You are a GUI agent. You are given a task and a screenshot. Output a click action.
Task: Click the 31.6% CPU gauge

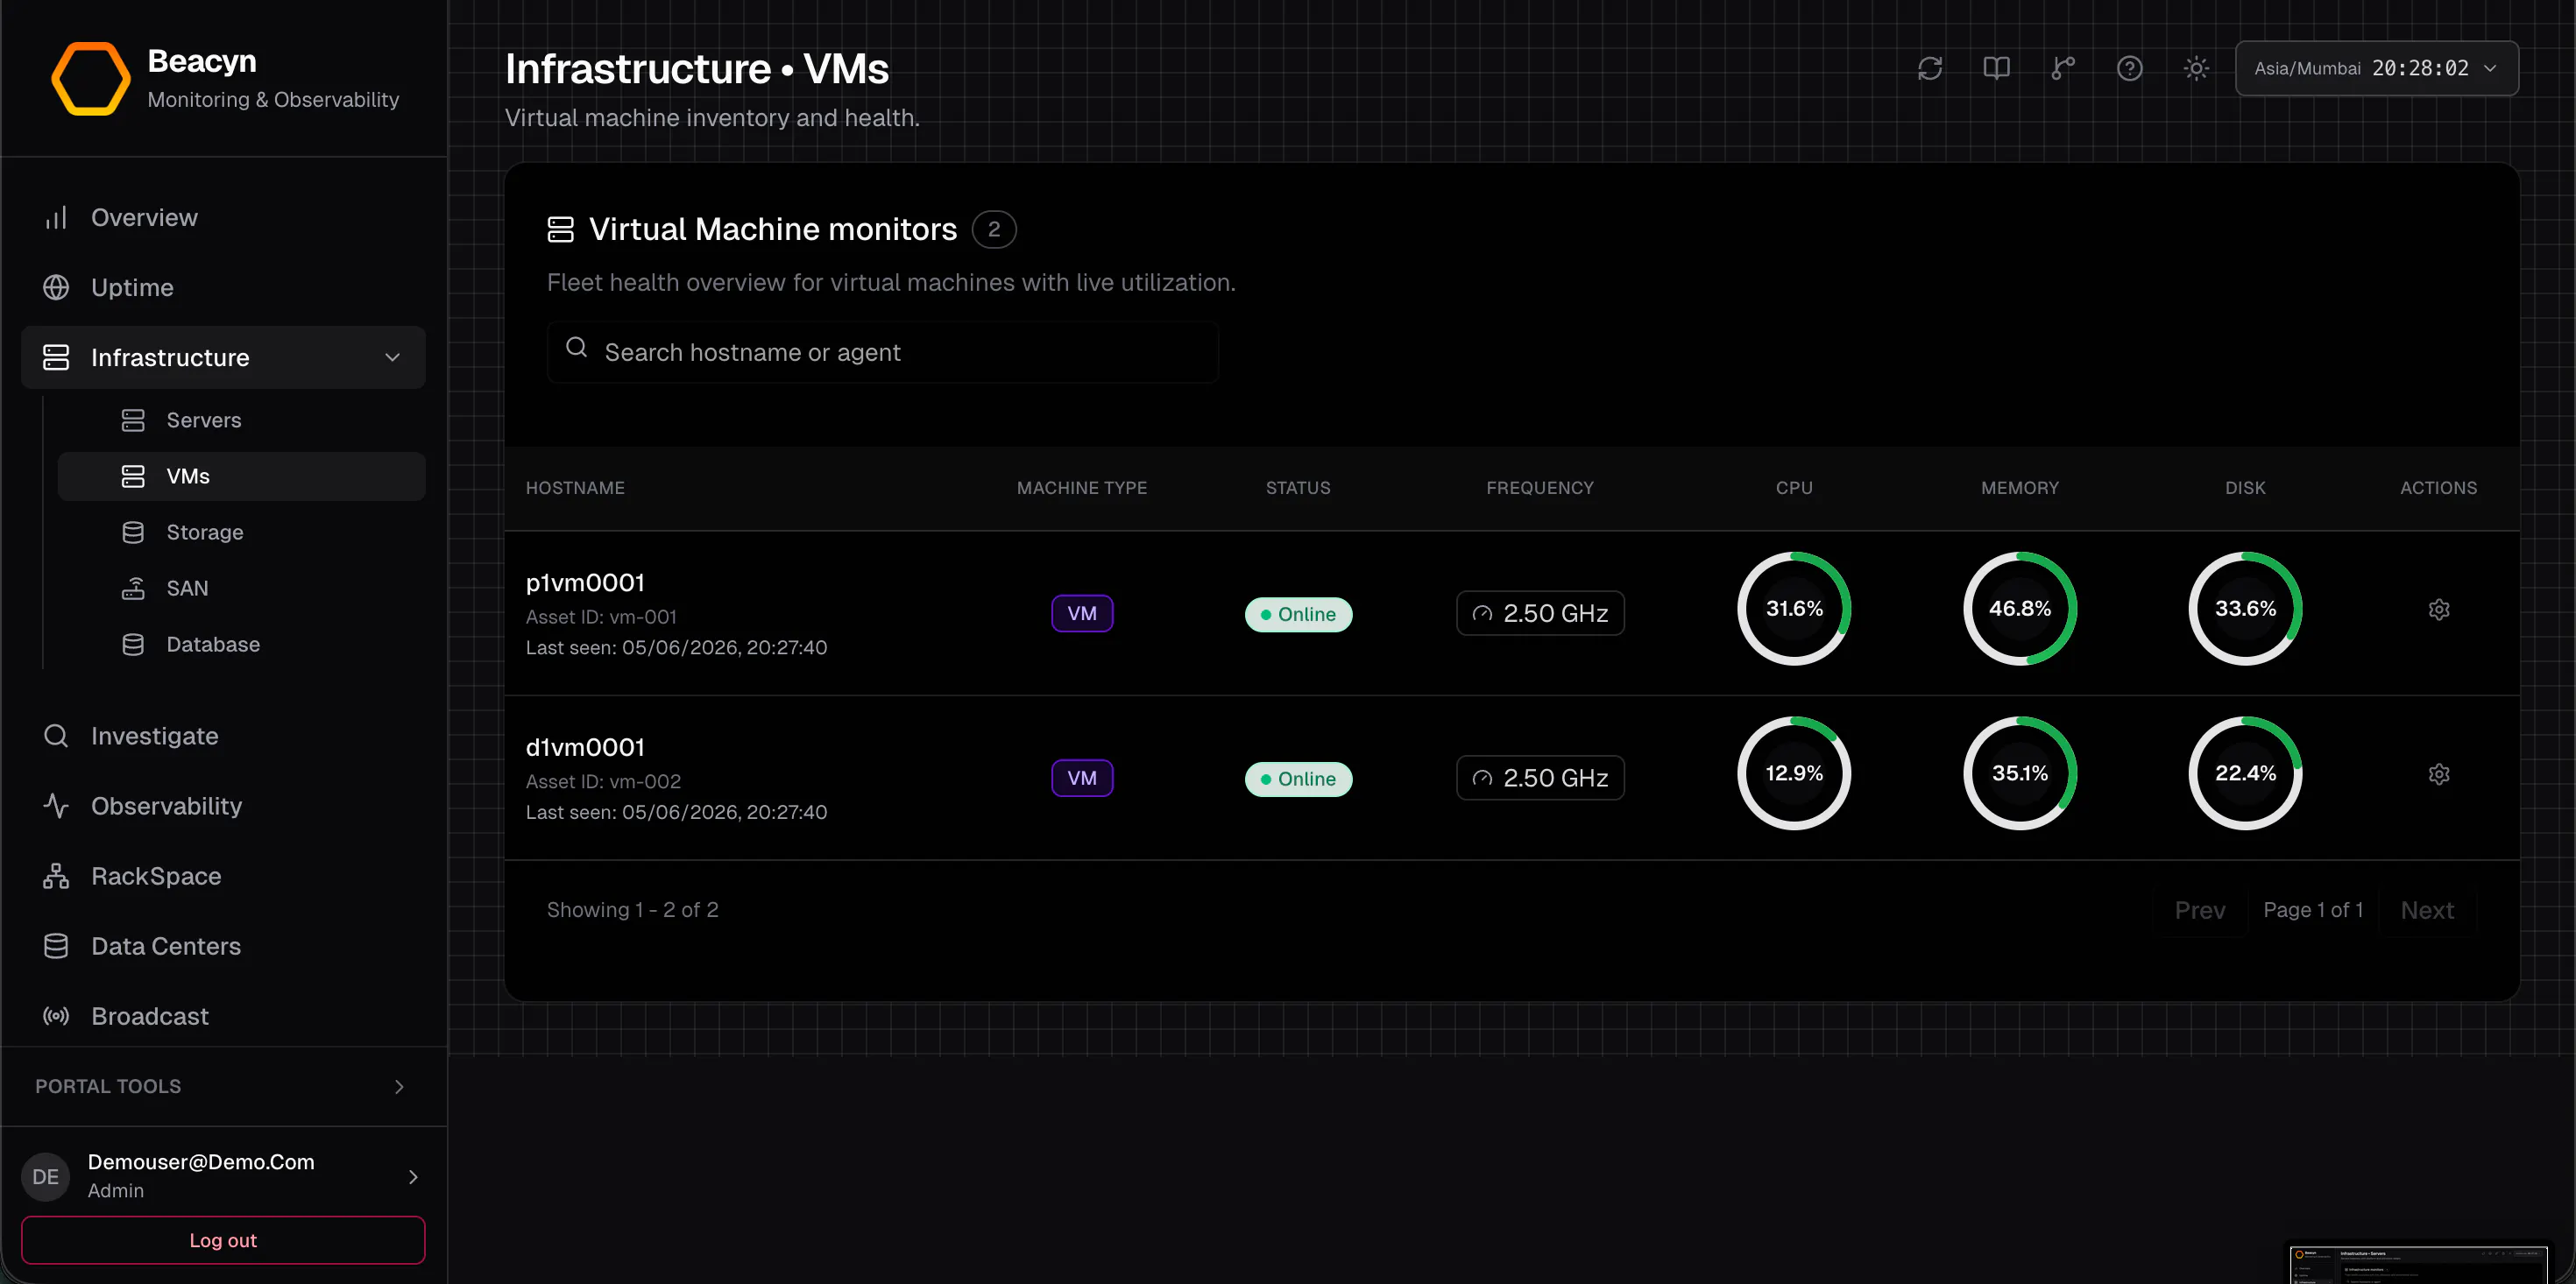[x=1794, y=608]
